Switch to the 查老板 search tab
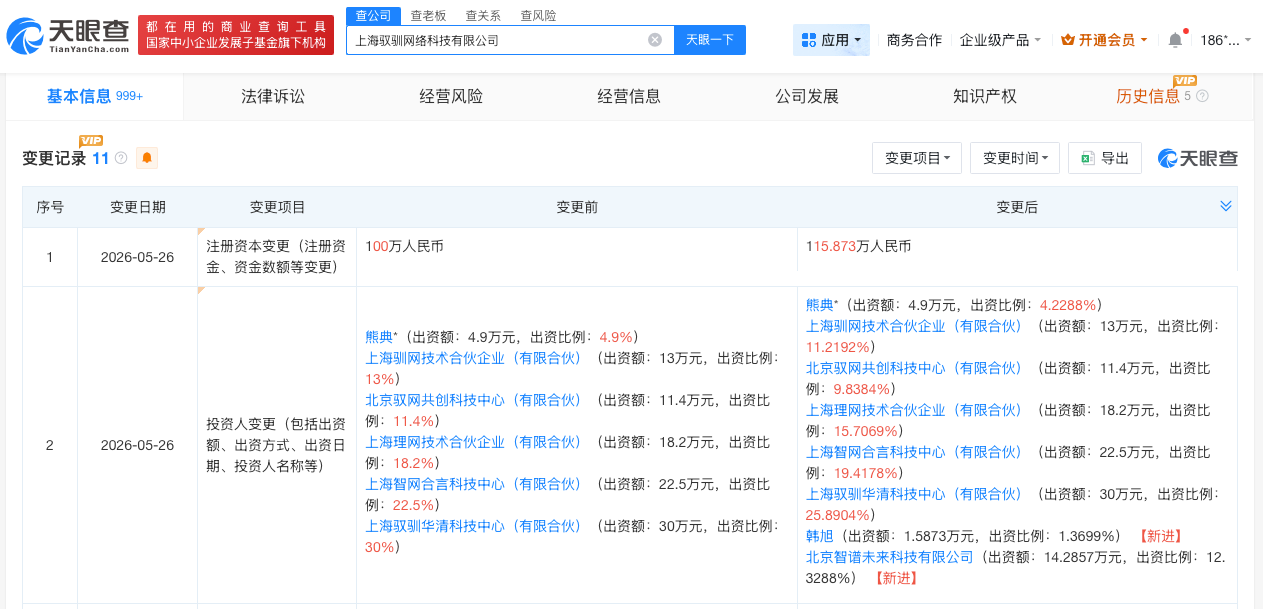Image resolution: width=1263 pixels, height=609 pixels. pyautogui.click(x=428, y=15)
